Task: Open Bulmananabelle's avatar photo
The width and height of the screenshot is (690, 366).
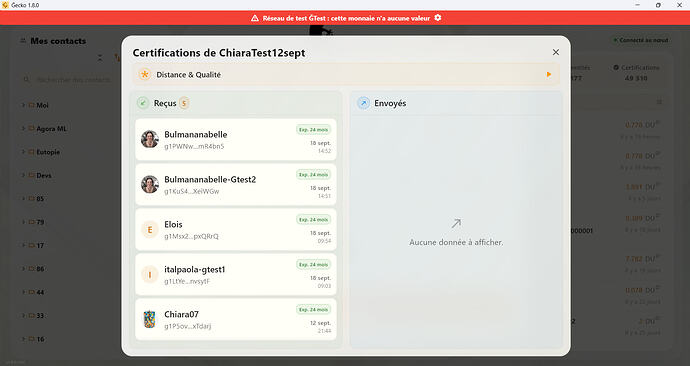Action: click(150, 139)
